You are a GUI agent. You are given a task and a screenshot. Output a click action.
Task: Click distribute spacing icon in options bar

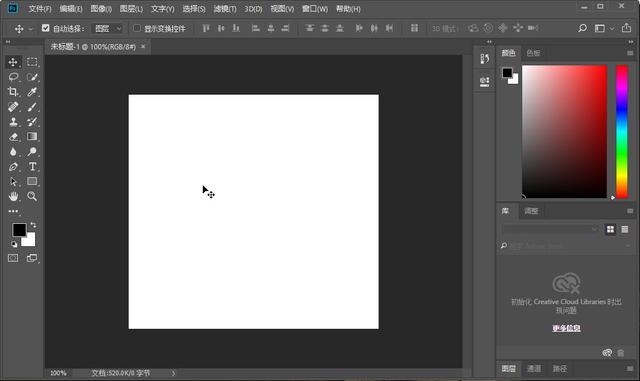click(x=414, y=28)
